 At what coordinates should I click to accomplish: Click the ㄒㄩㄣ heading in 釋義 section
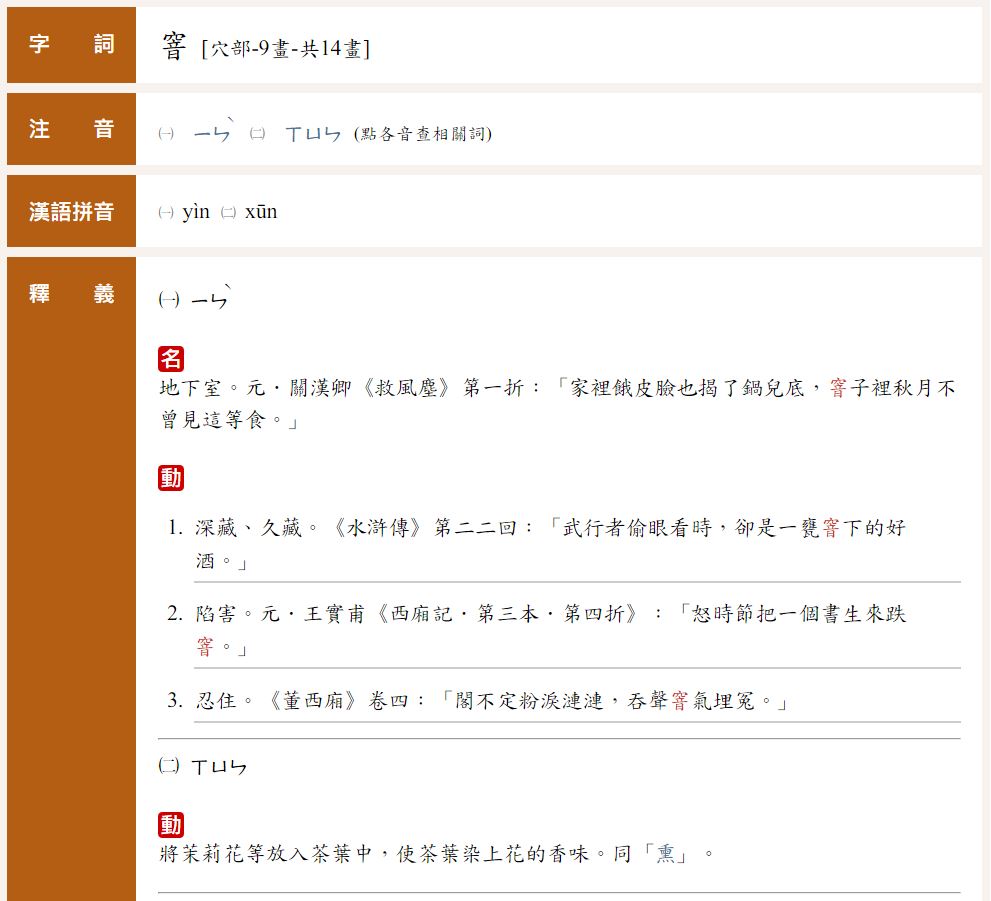click(x=218, y=768)
